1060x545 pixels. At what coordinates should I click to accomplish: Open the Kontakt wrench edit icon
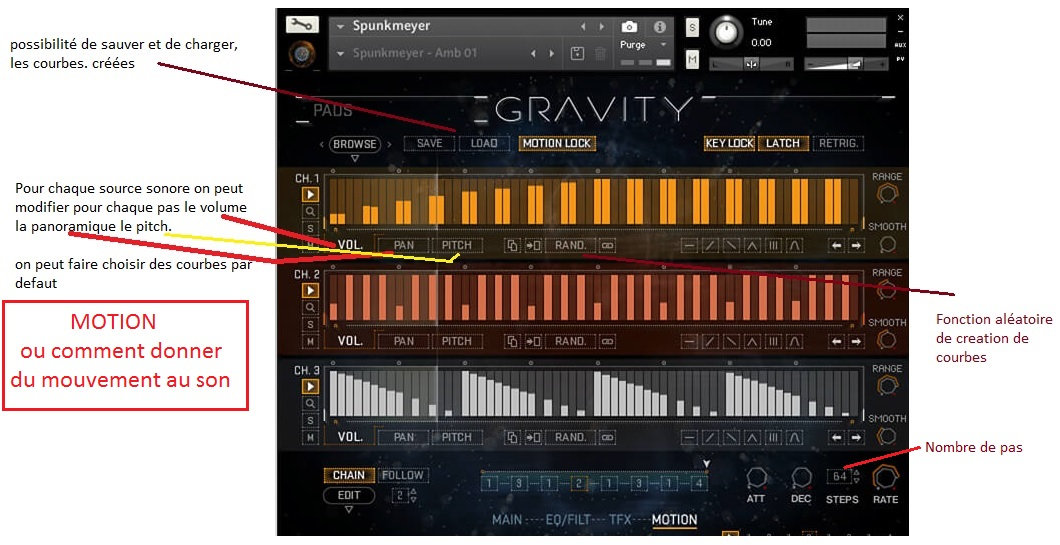click(x=302, y=25)
